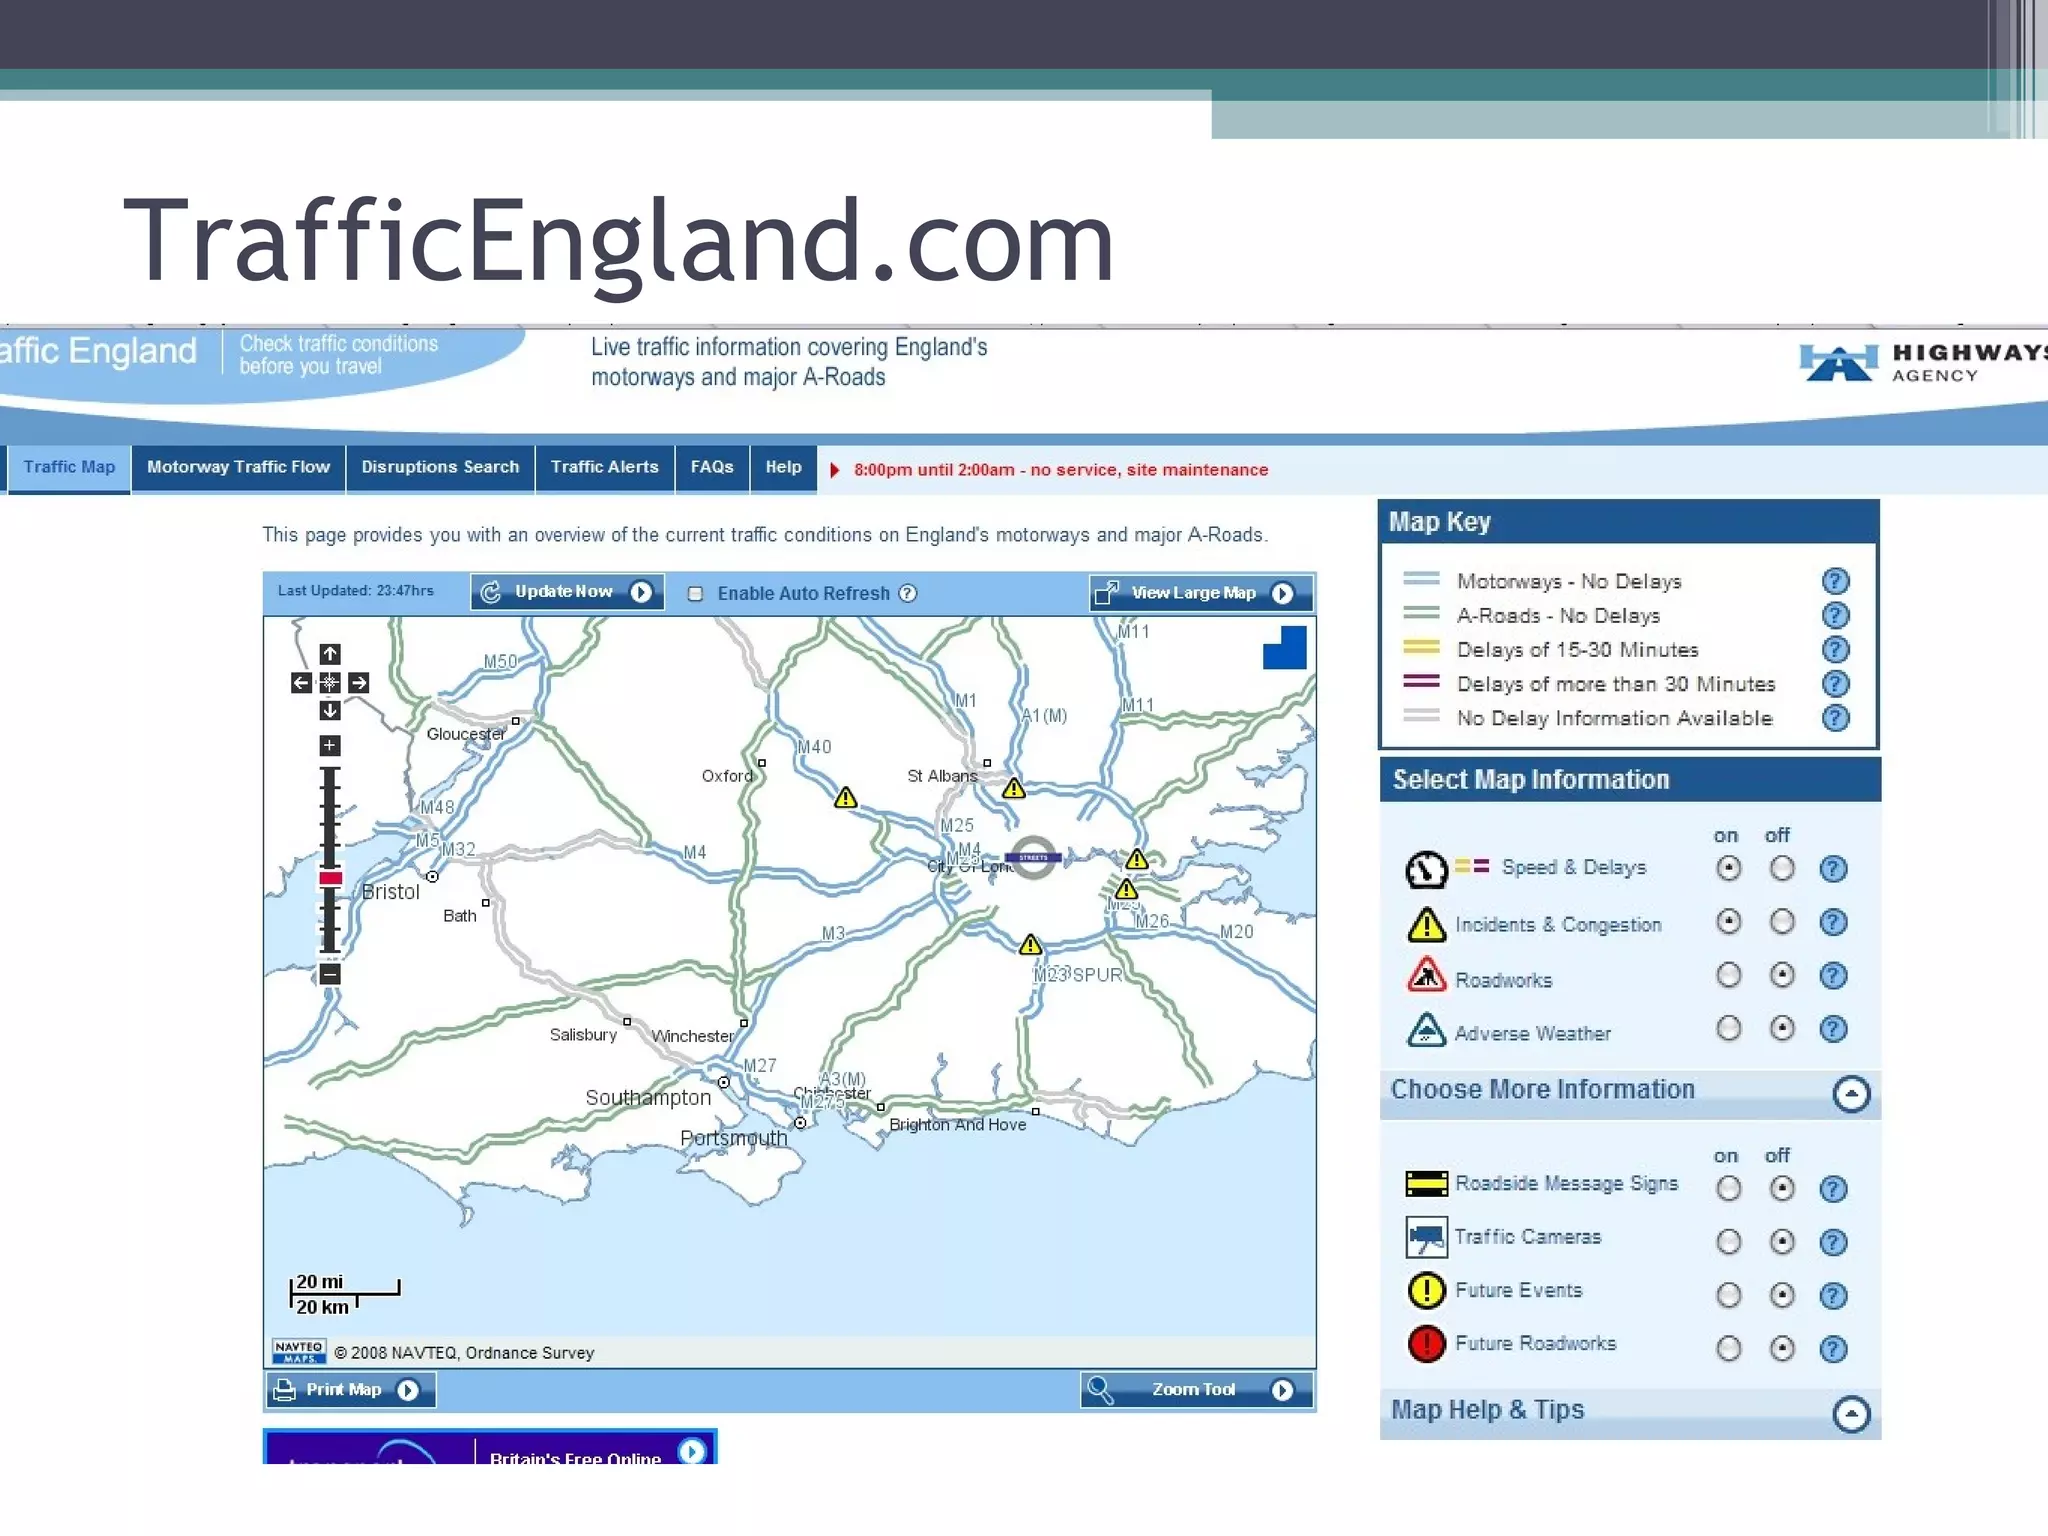Click the map recenter icon between arrows
The width and height of the screenshot is (2048, 1536).
(330, 683)
